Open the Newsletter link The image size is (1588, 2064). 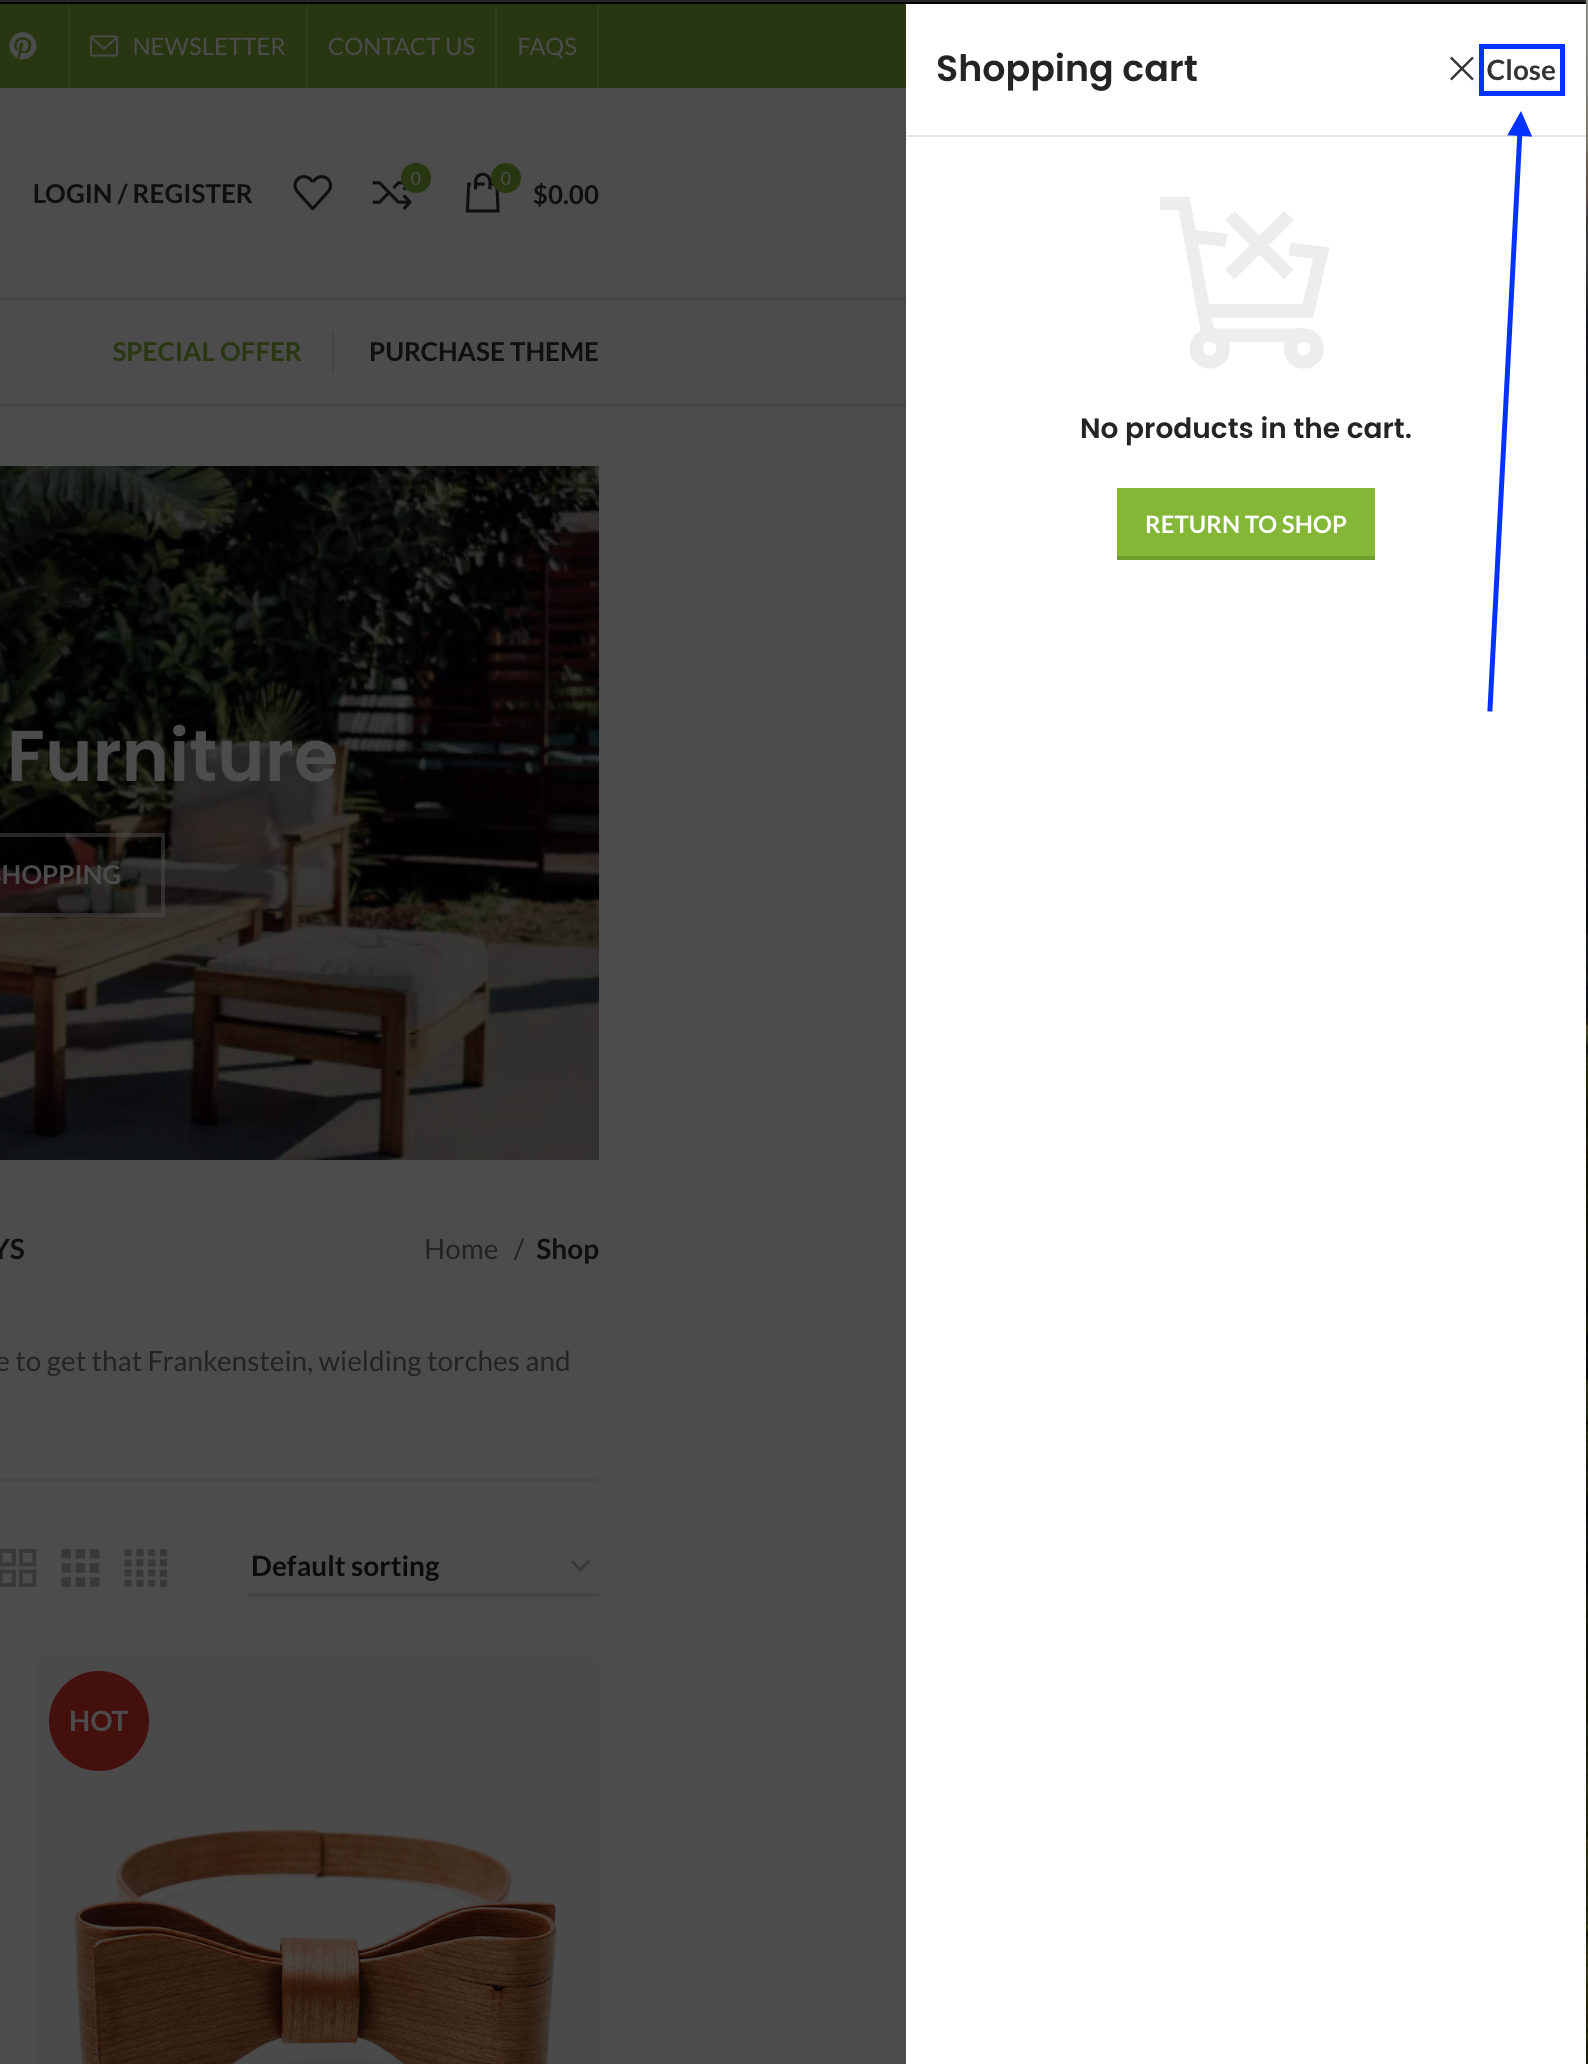pos(187,46)
